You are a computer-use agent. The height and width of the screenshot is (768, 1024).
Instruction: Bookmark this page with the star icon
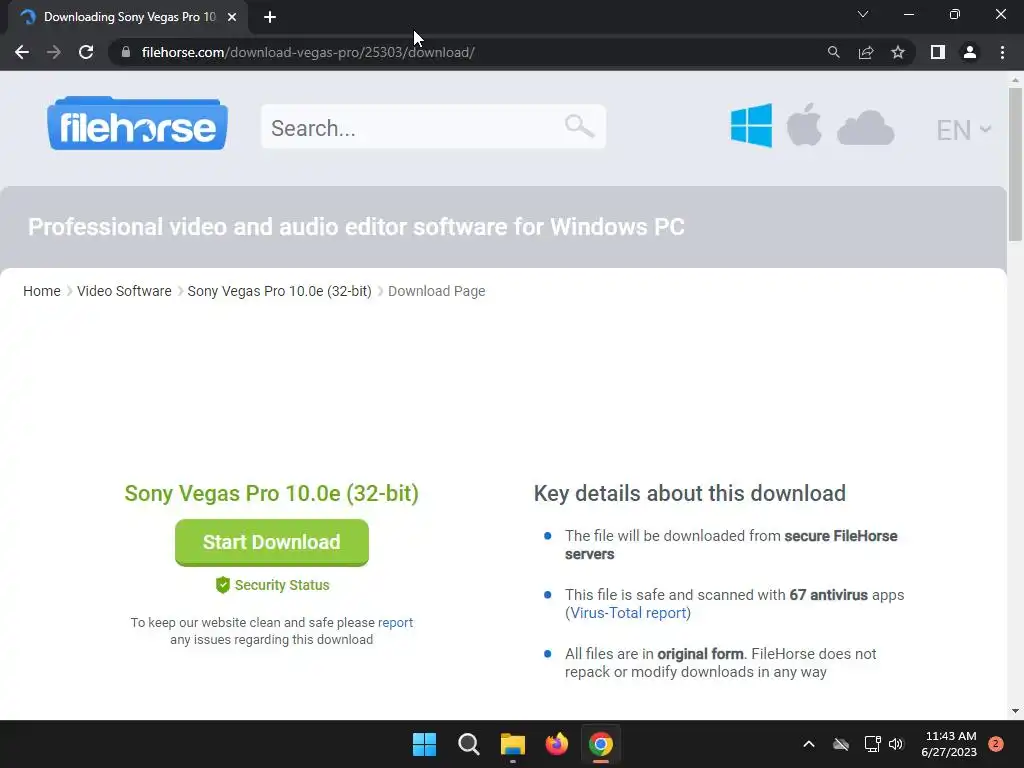(898, 52)
